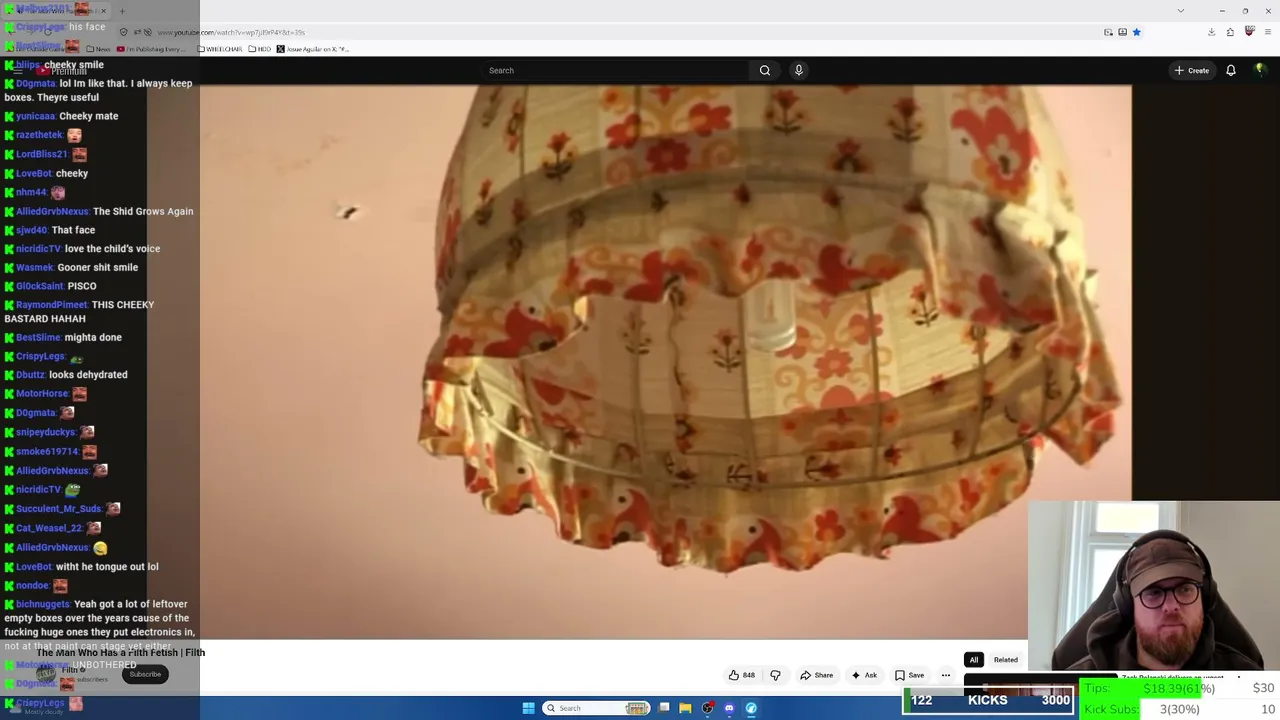The height and width of the screenshot is (720, 1280).
Task: Open the taskbar icon left of File Explorer
Action: [x=663, y=708]
